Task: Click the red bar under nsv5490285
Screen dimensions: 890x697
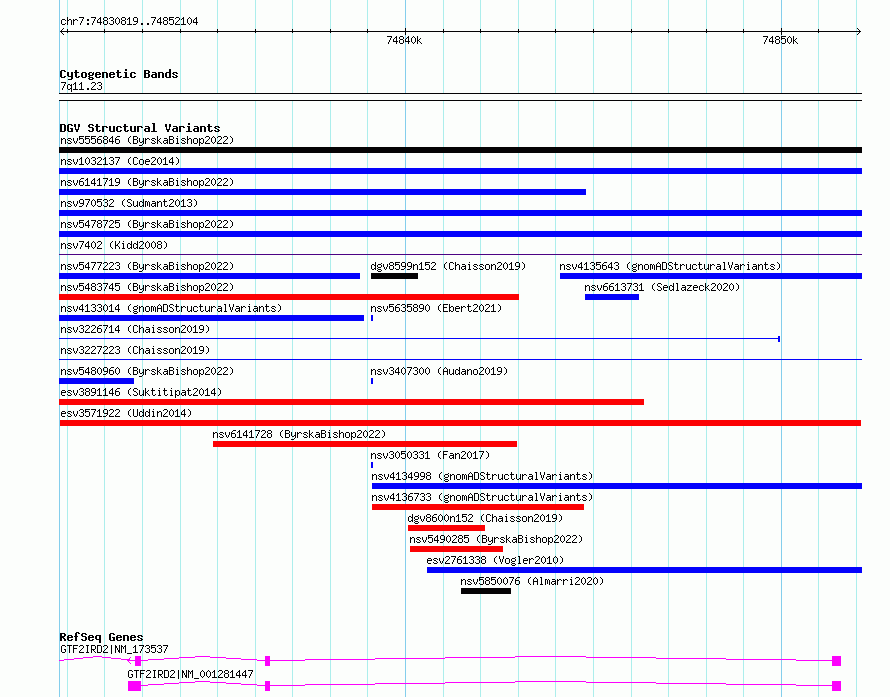Action: 456,549
